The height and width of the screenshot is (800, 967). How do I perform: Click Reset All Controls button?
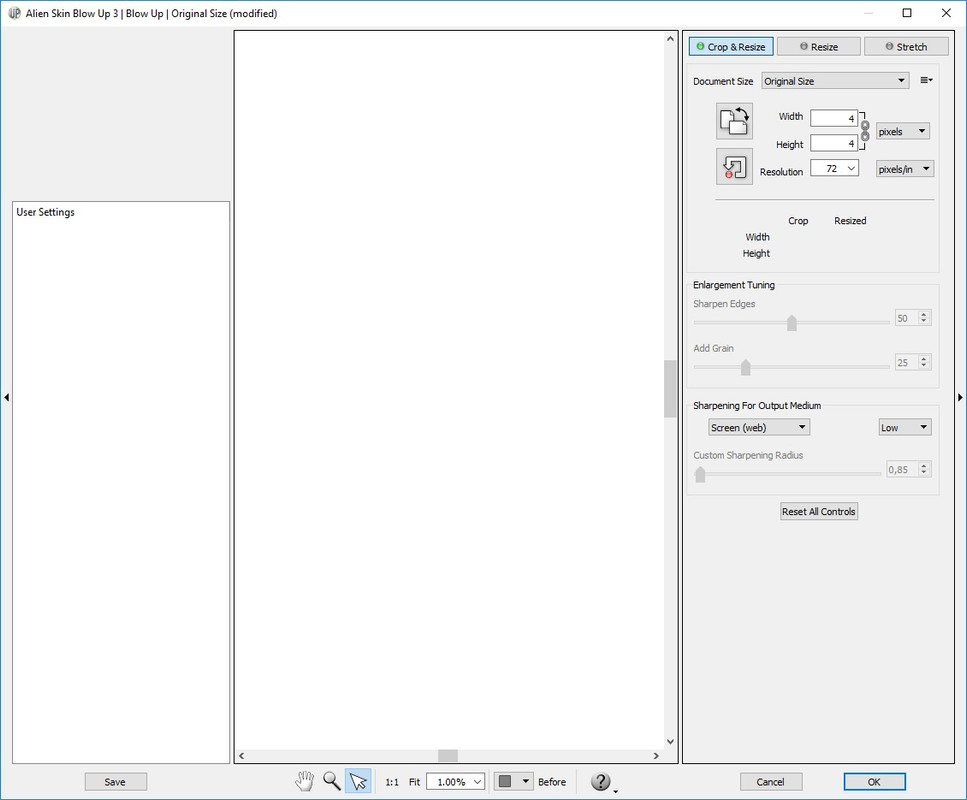coord(818,511)
